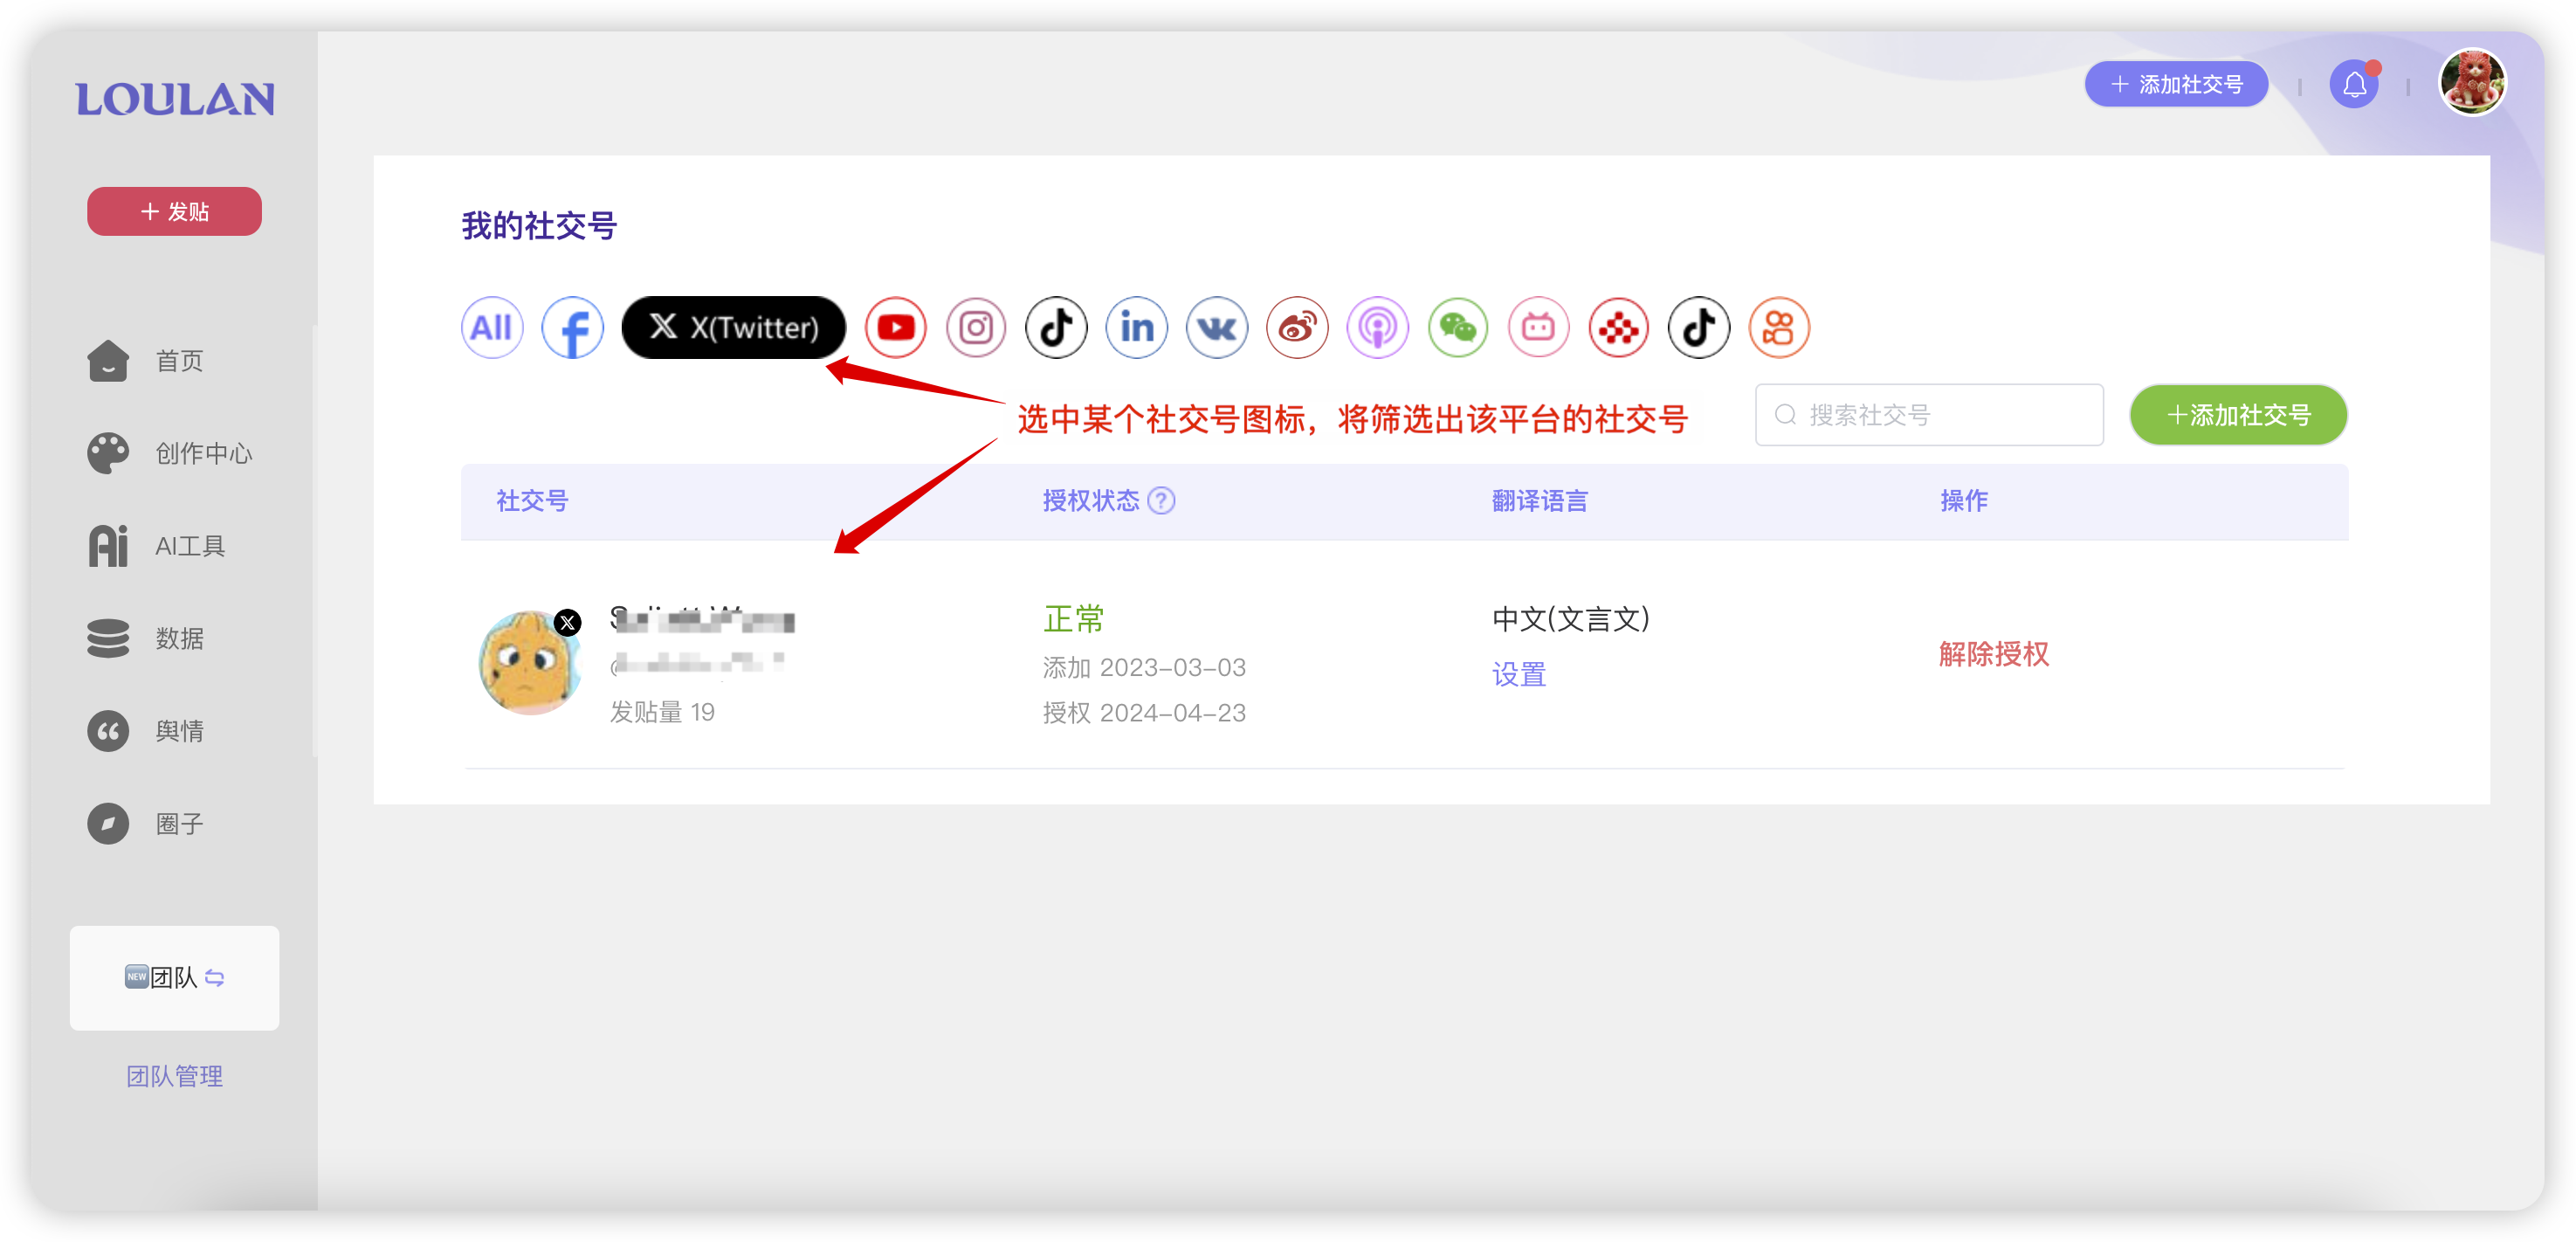Open notifications bell icon
2576x1242 pixels.
click(2354, 85)
